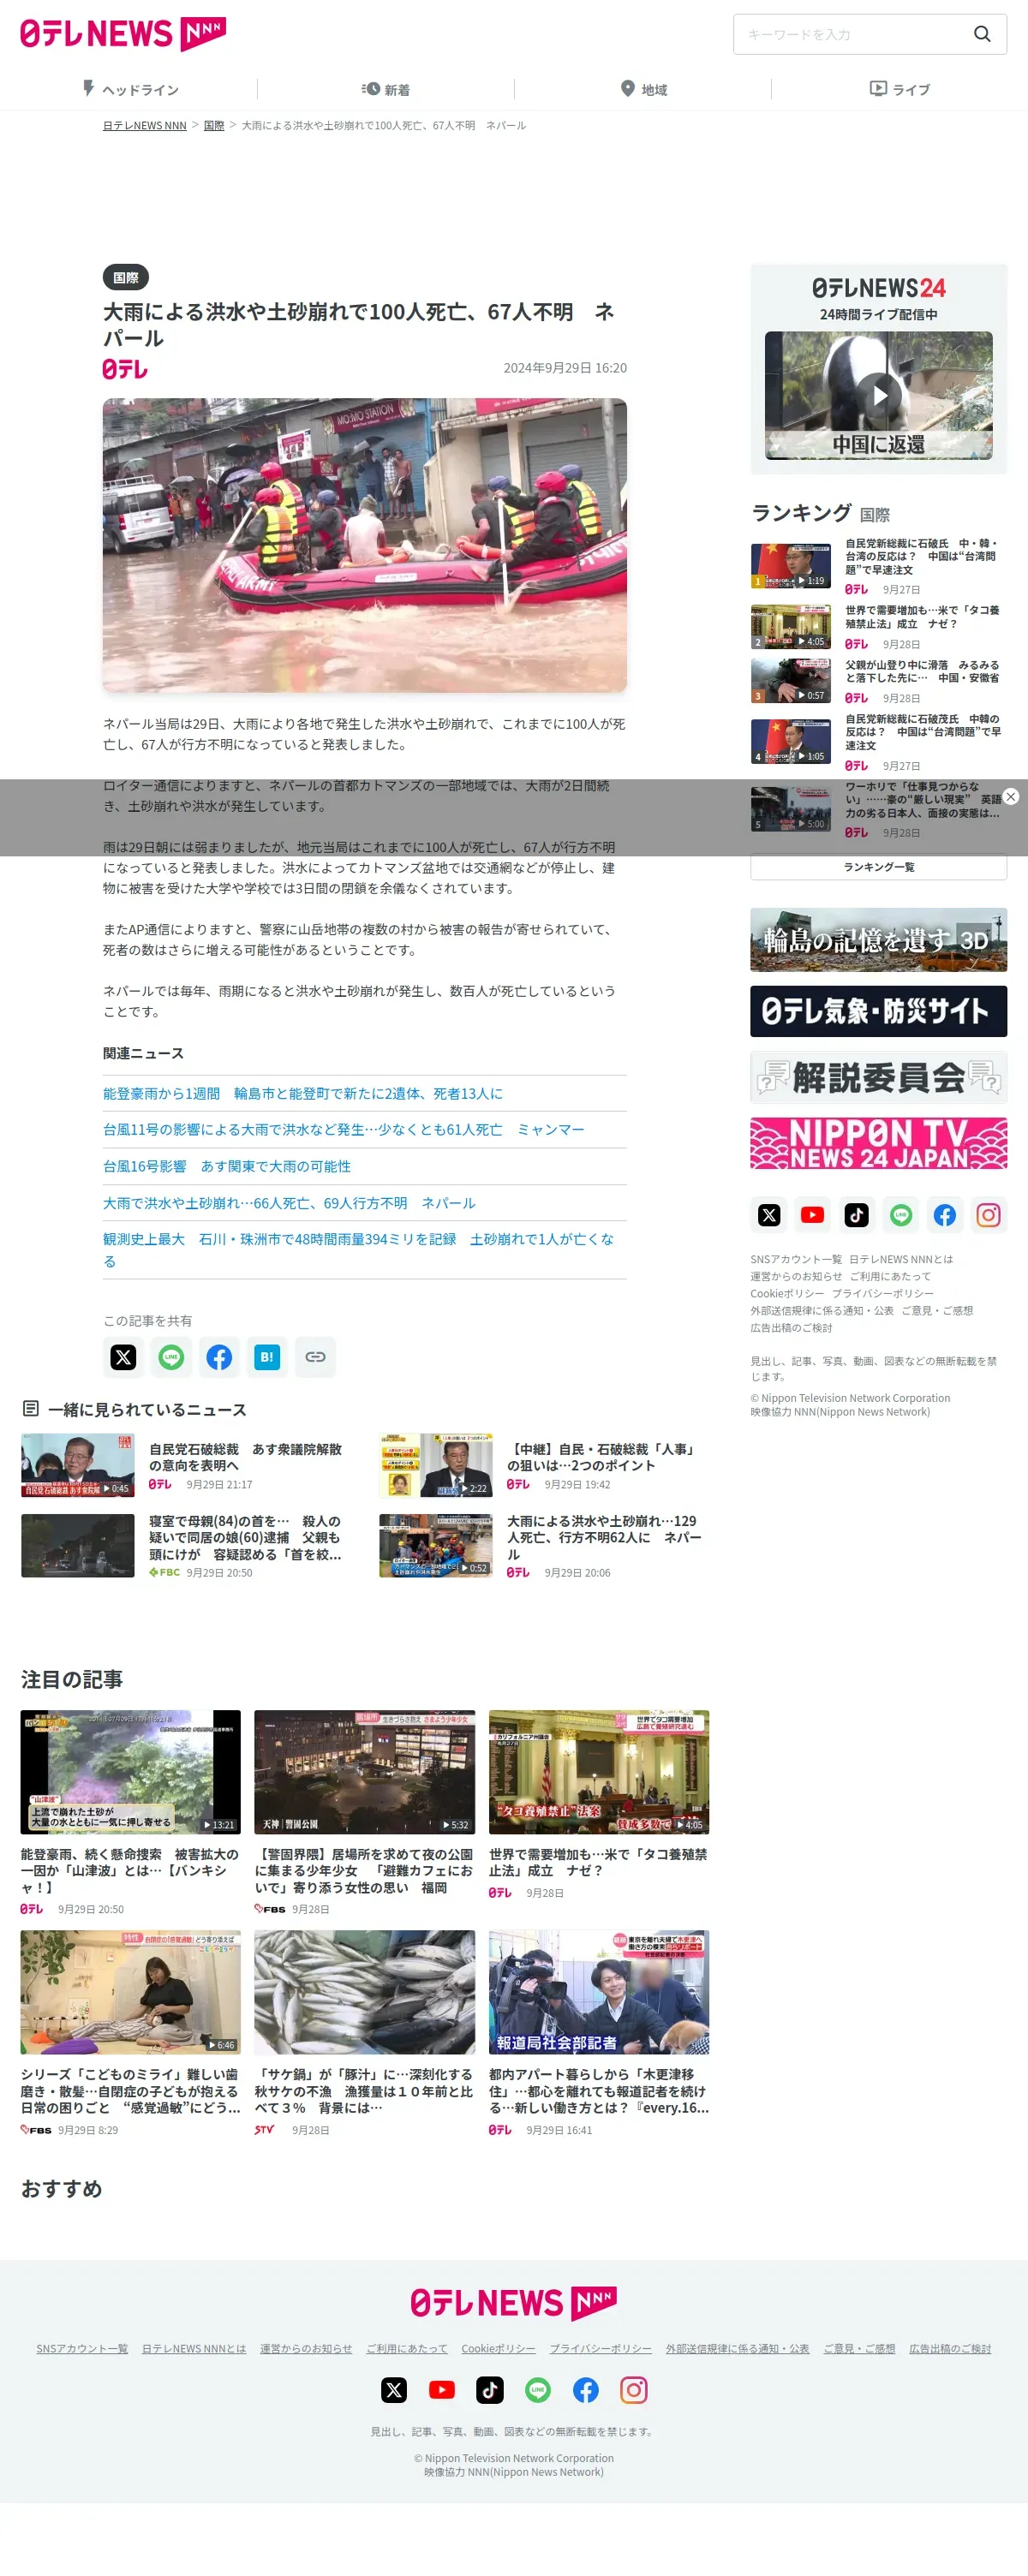Open footer Cookieポリシー link
This screenshot has height=2576, width=1028.
coord(498,2348)
